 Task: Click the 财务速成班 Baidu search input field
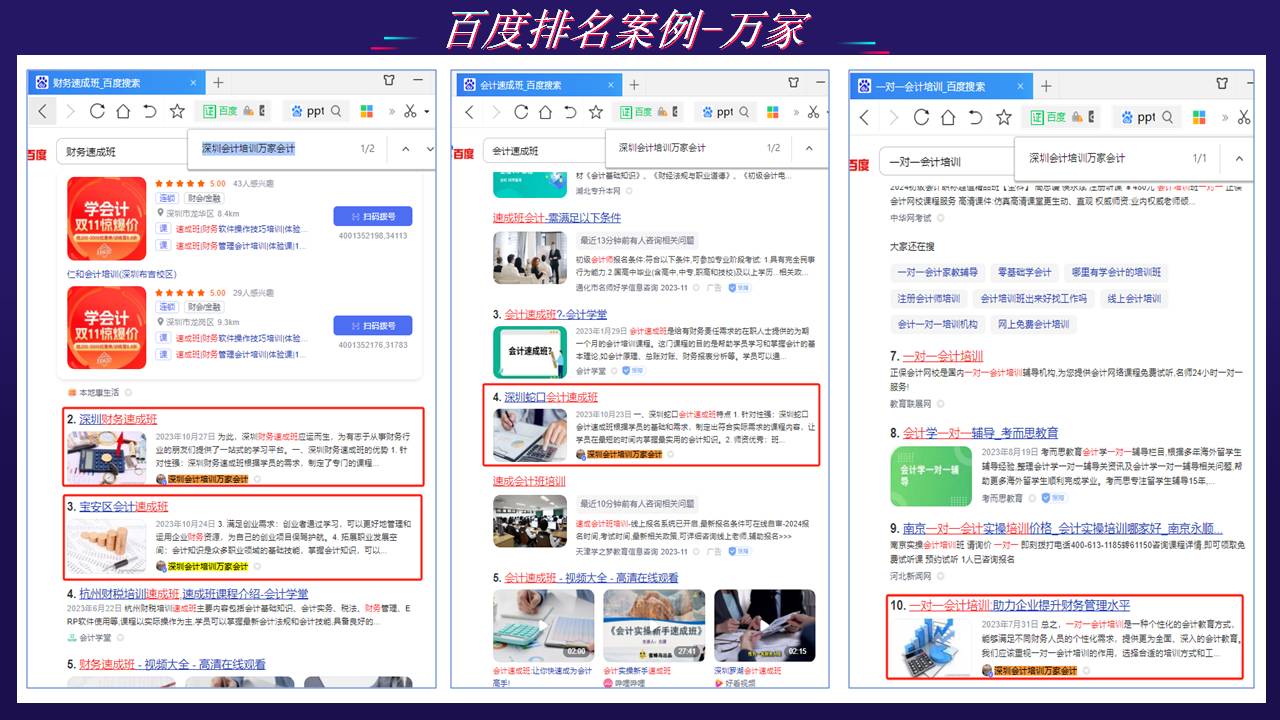[120, 152]
